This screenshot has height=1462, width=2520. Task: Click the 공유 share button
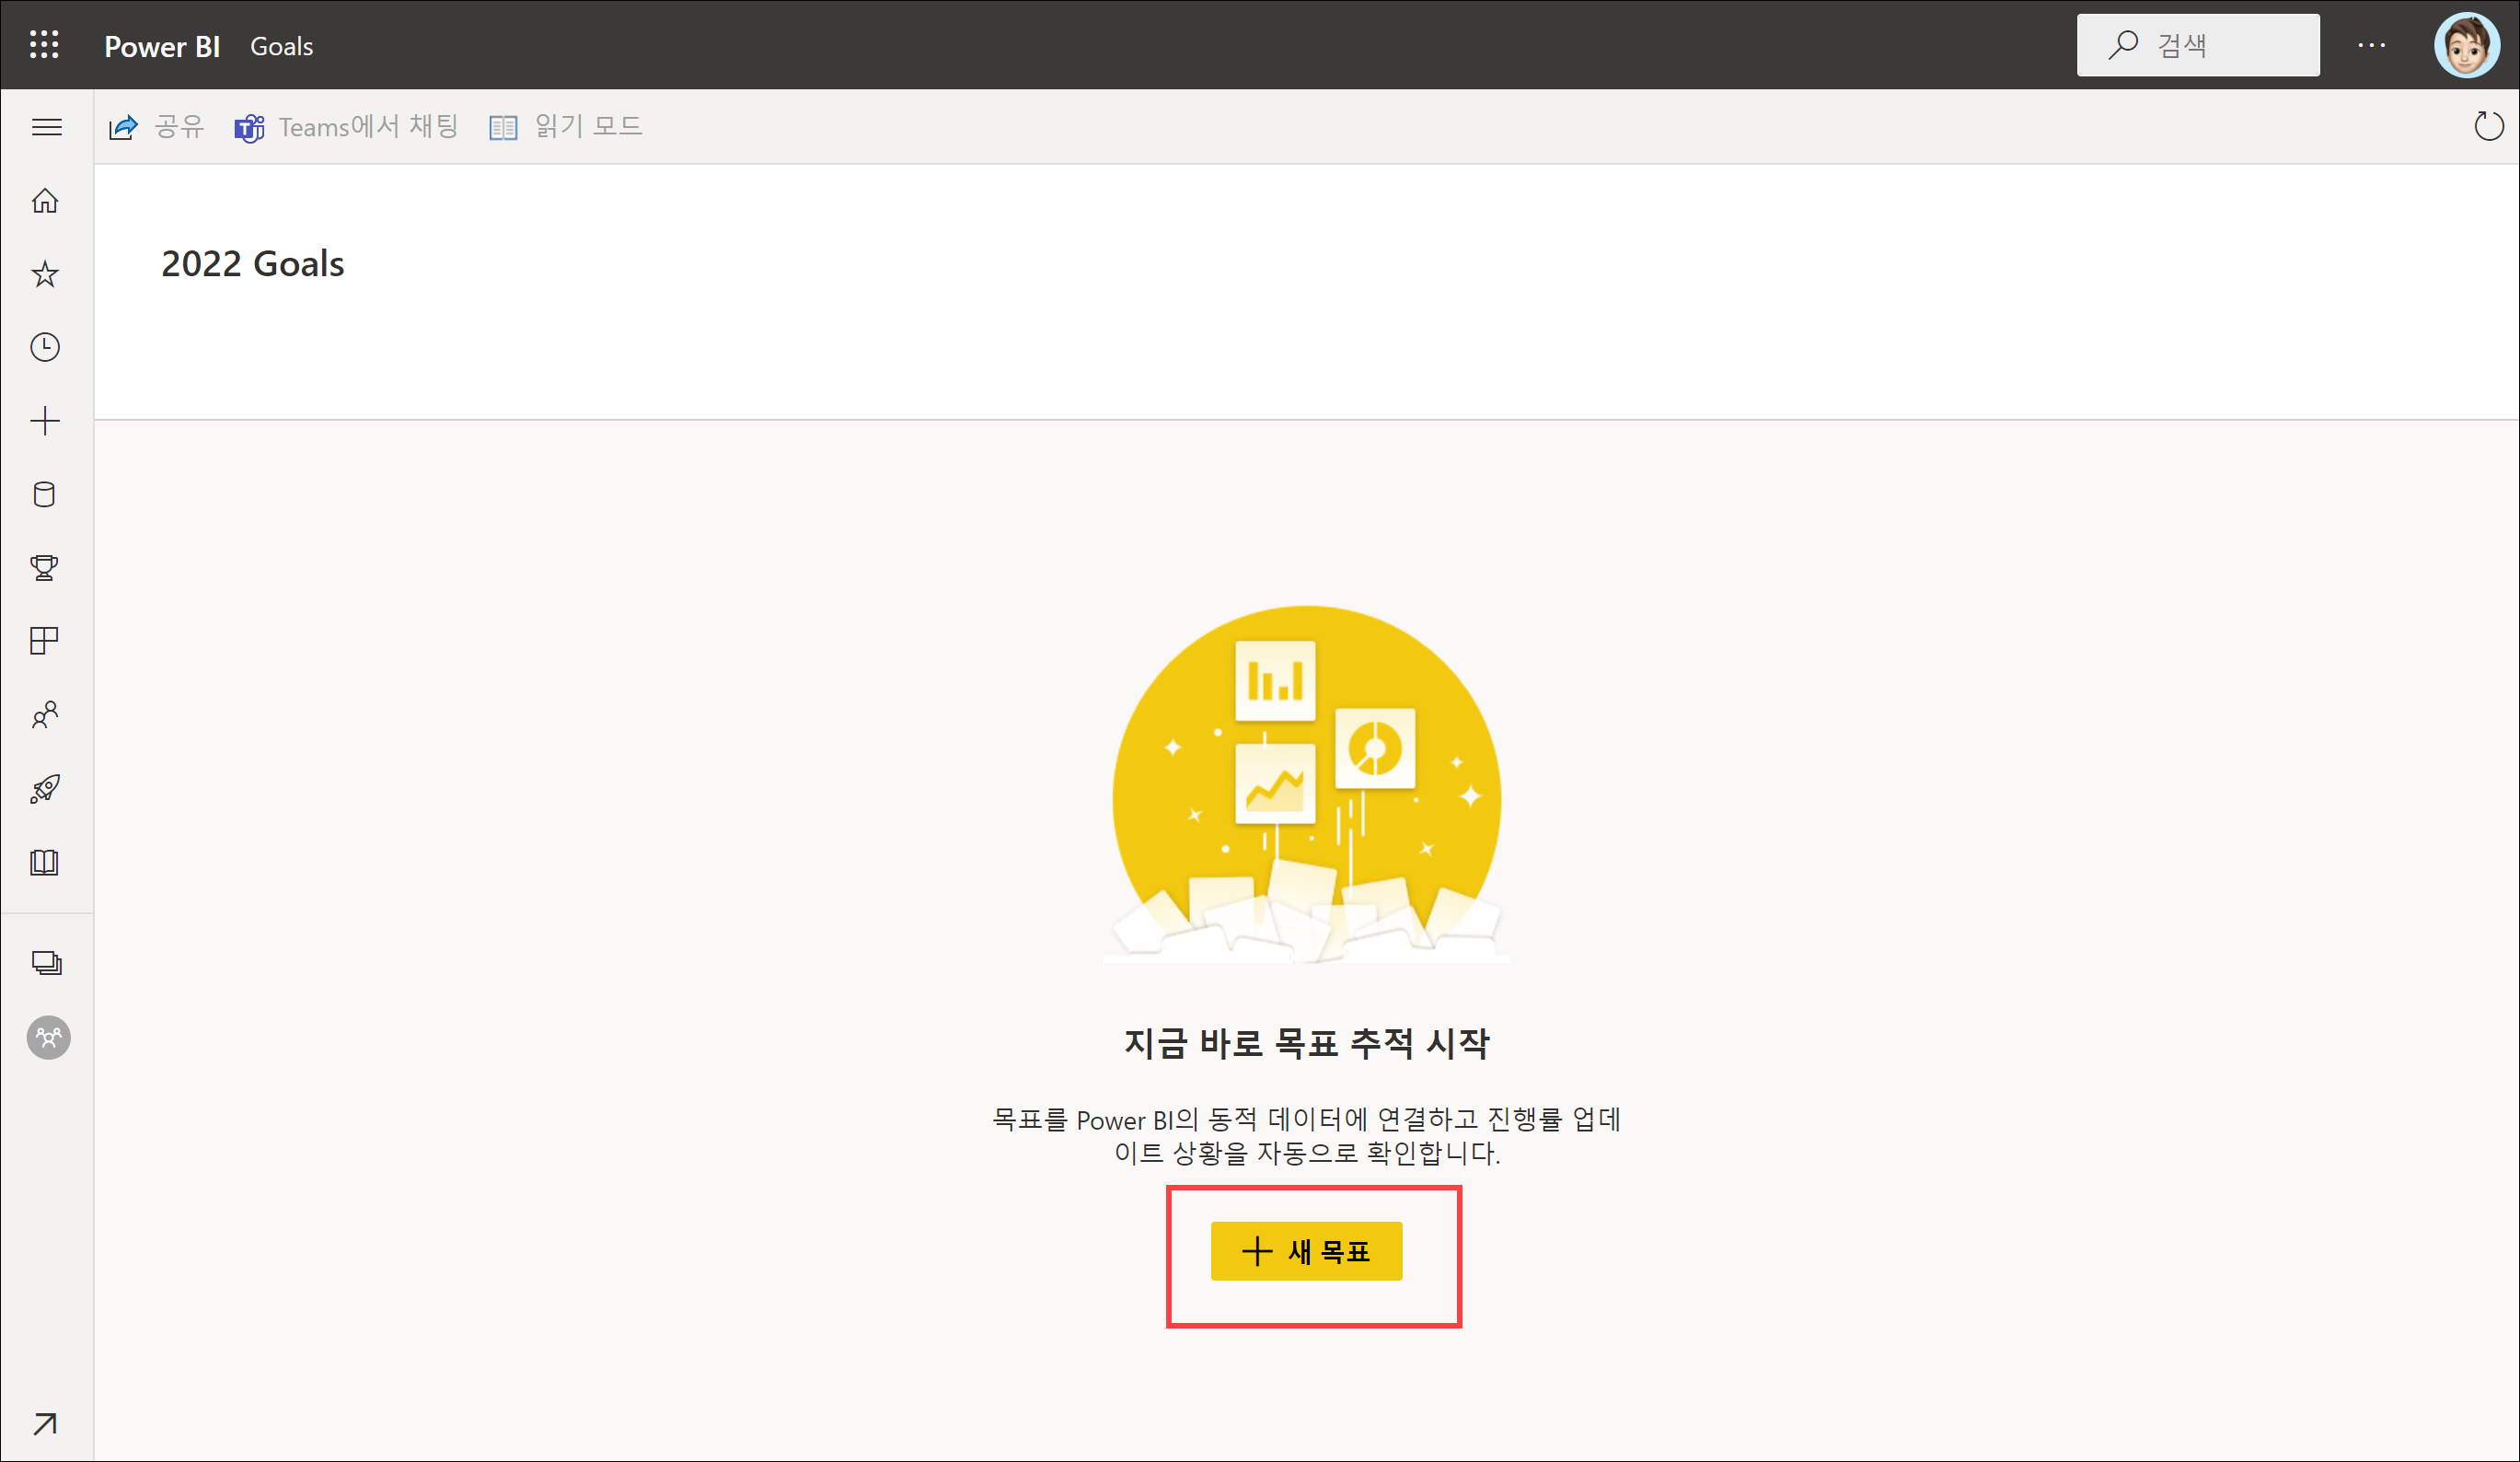pyautogui.click(x=157, y=127)
